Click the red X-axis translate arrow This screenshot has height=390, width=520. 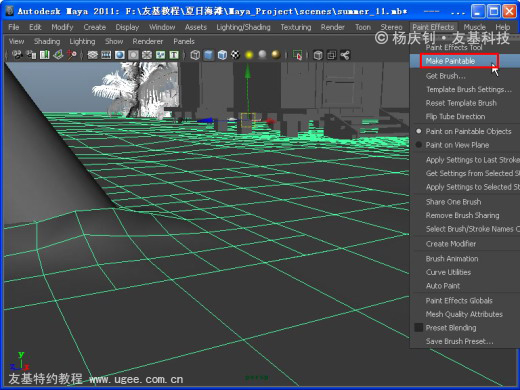pyautogui.click(x=270, y=121)
